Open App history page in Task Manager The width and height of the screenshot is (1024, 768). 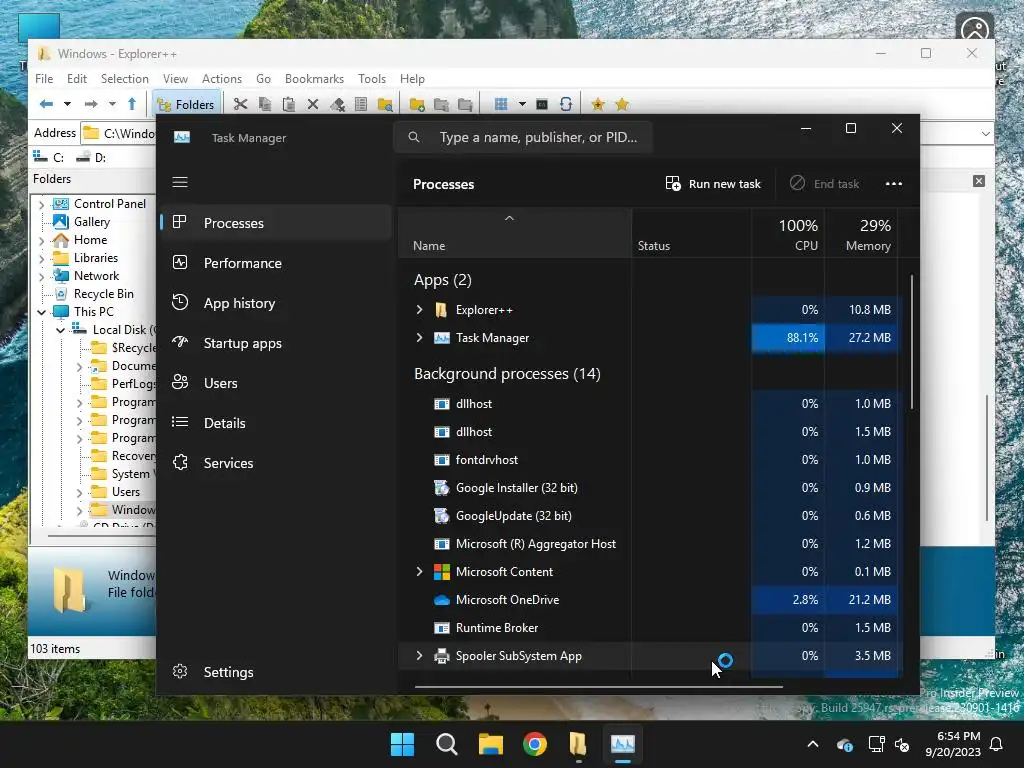[x=276, y=303]
